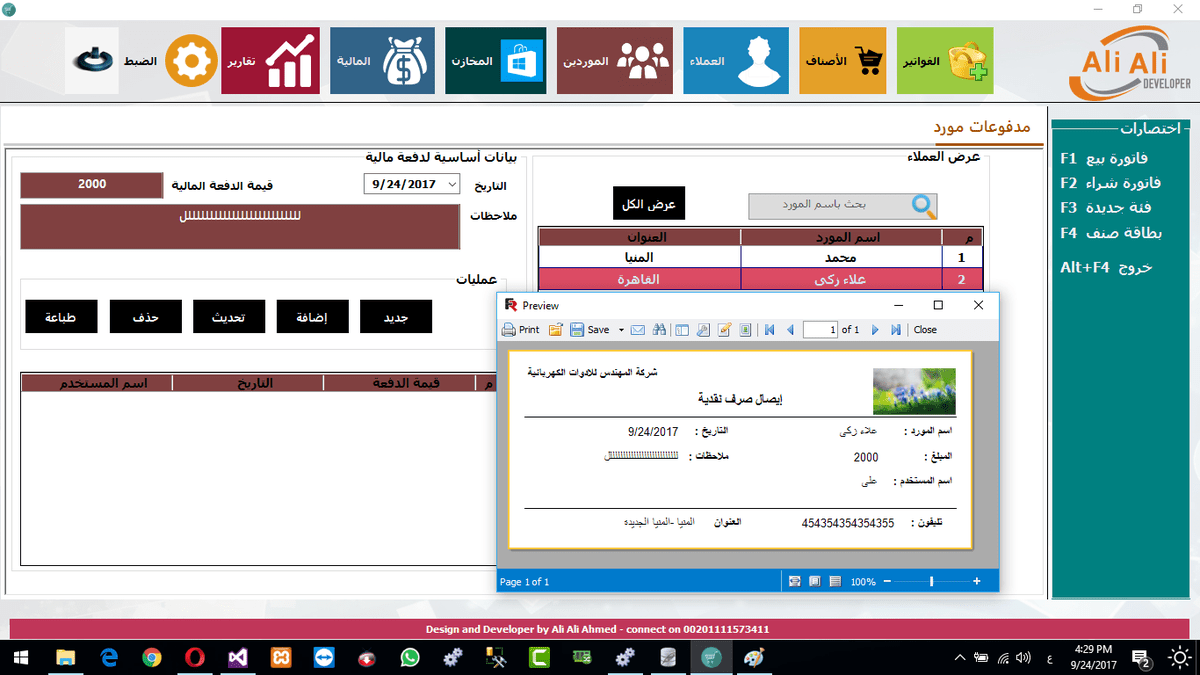Screen dimensions: 1200x675
Task: Open the Windows notification center
Action: coord(1143,657)
